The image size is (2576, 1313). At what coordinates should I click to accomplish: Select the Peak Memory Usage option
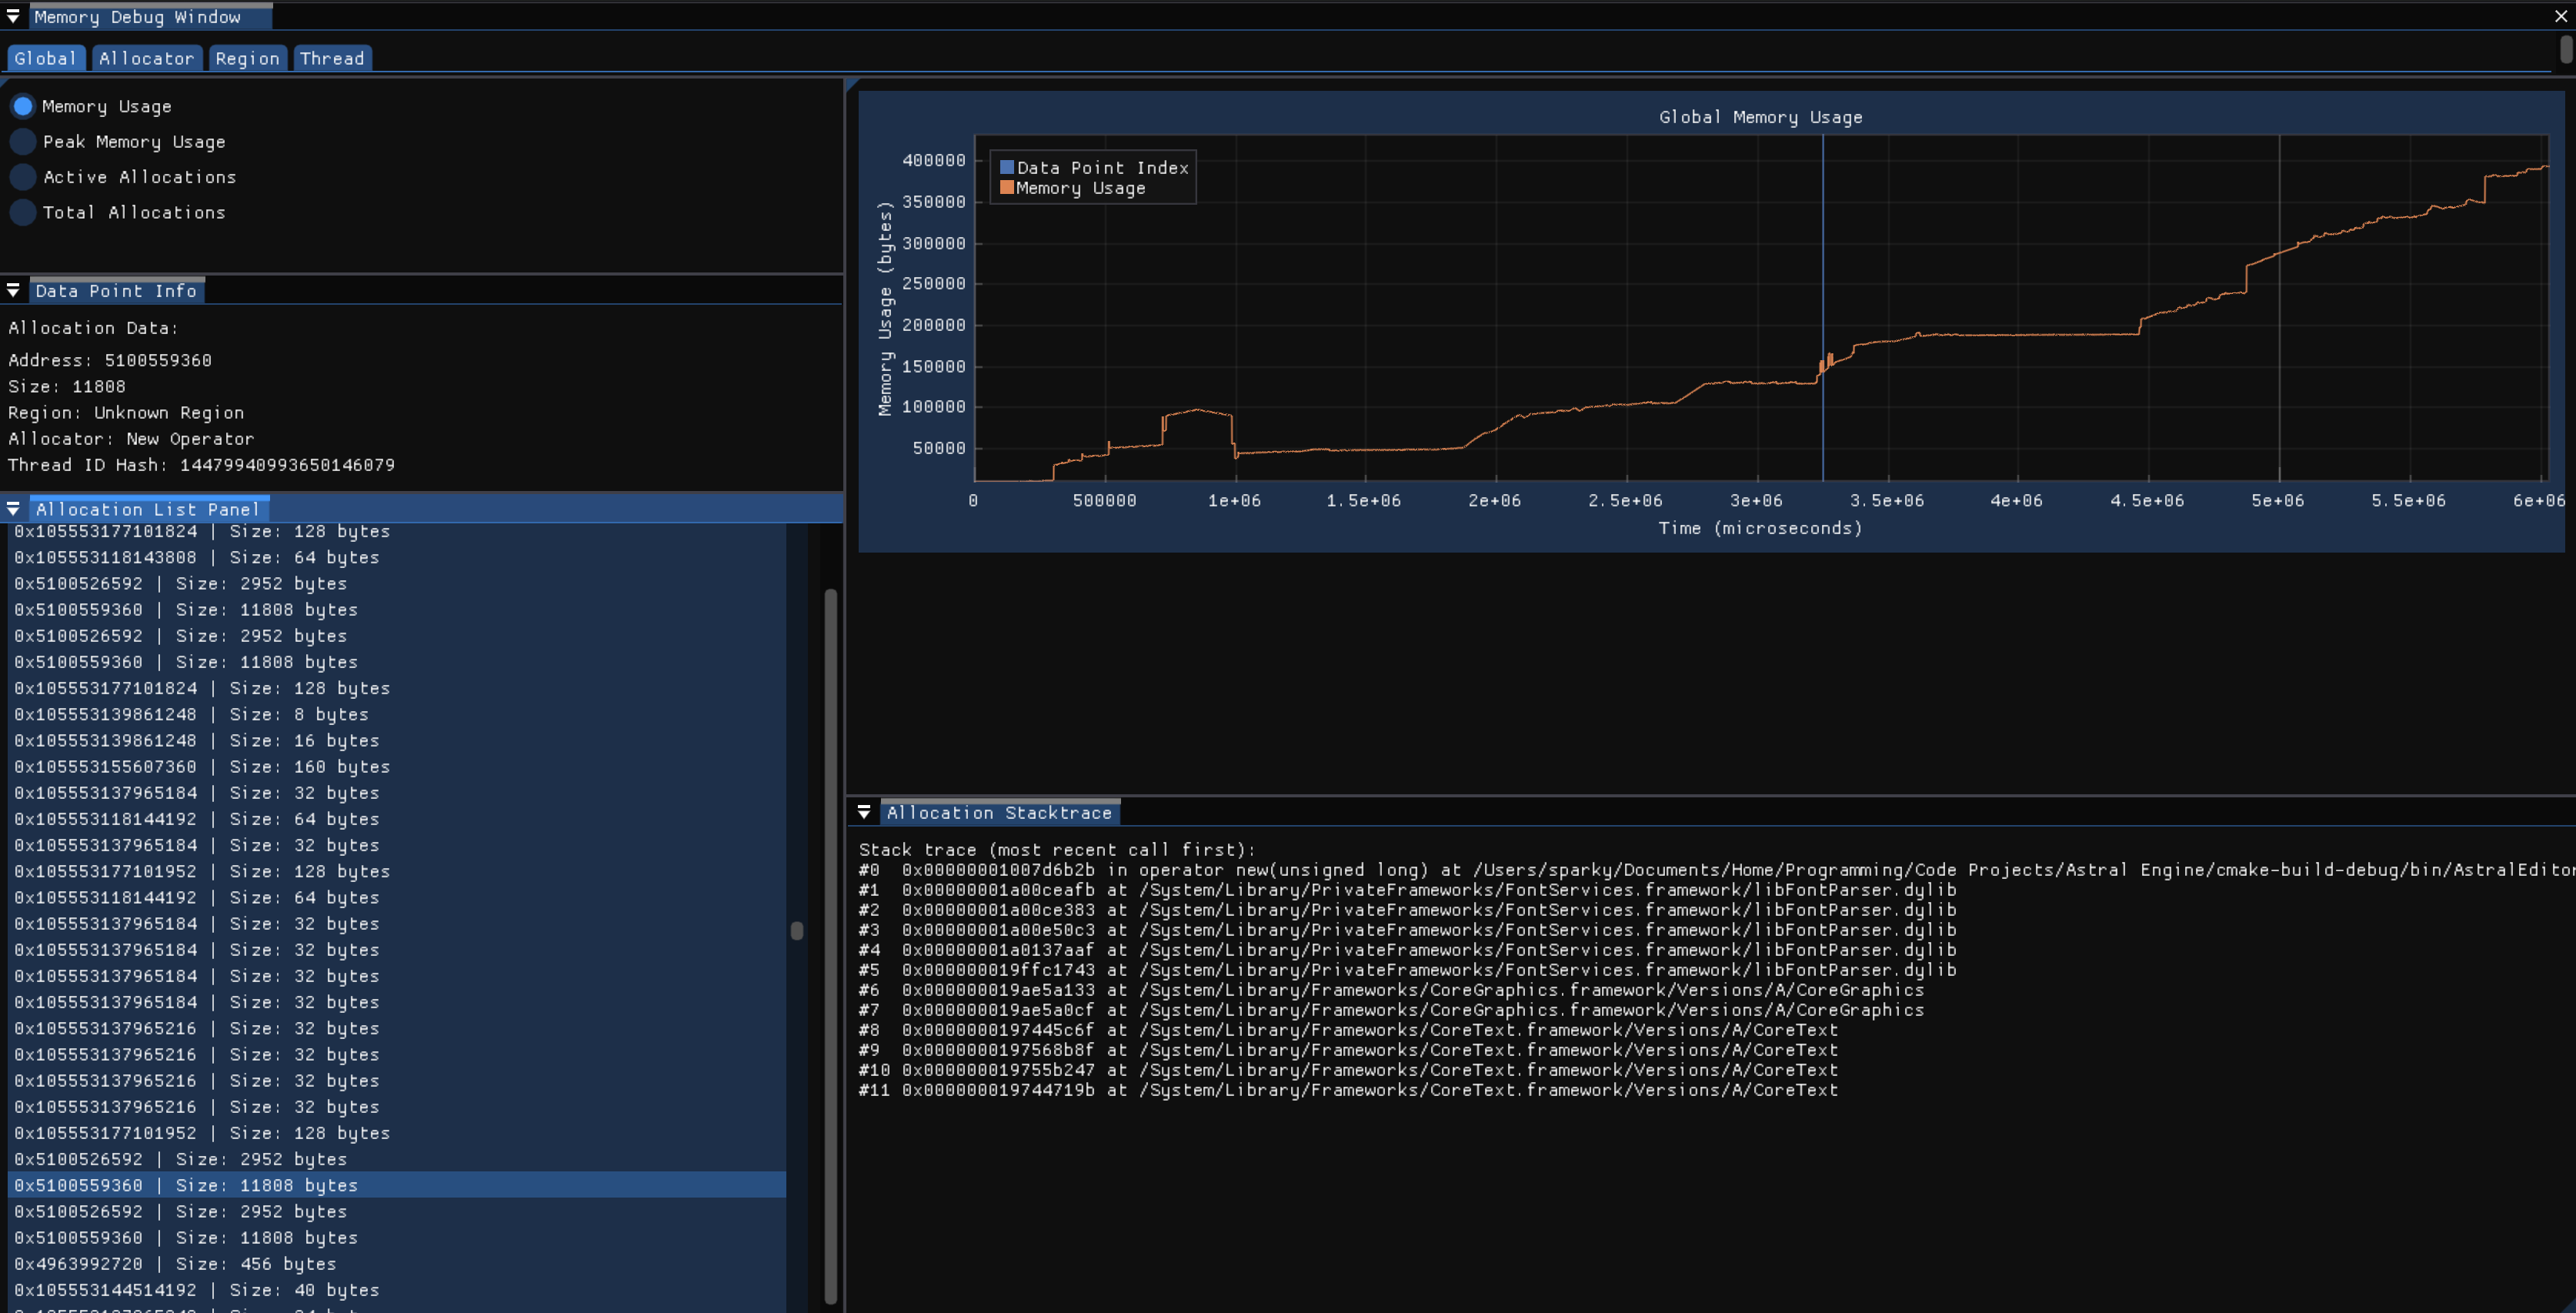click(22, 141)
